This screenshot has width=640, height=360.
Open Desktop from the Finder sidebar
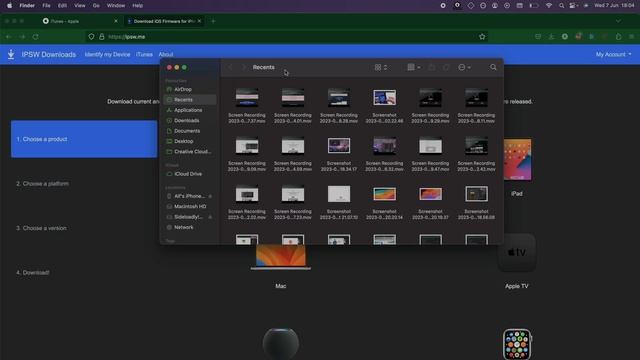tap(190, 141)
